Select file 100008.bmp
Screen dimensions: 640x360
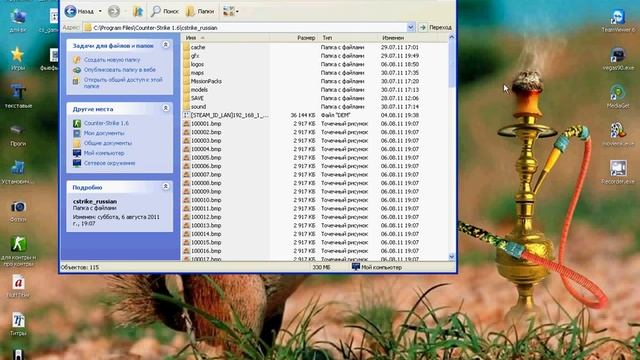[x=206, y=183]
